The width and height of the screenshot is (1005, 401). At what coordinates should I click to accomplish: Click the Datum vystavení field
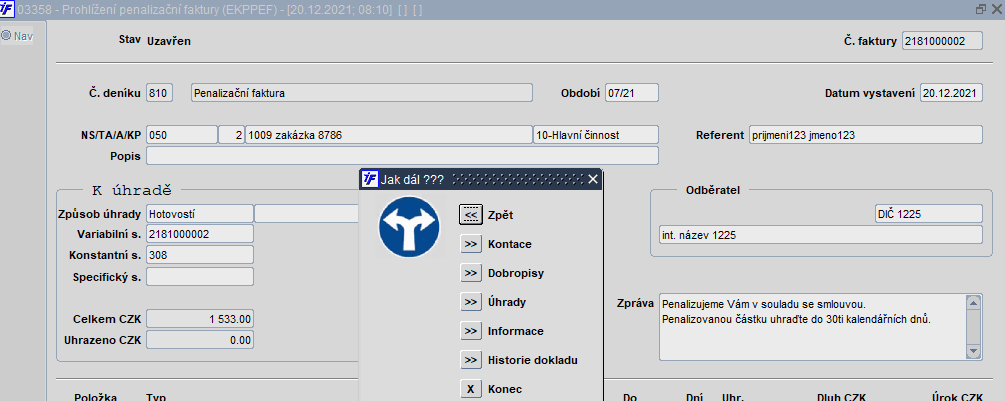coord(951,93)
